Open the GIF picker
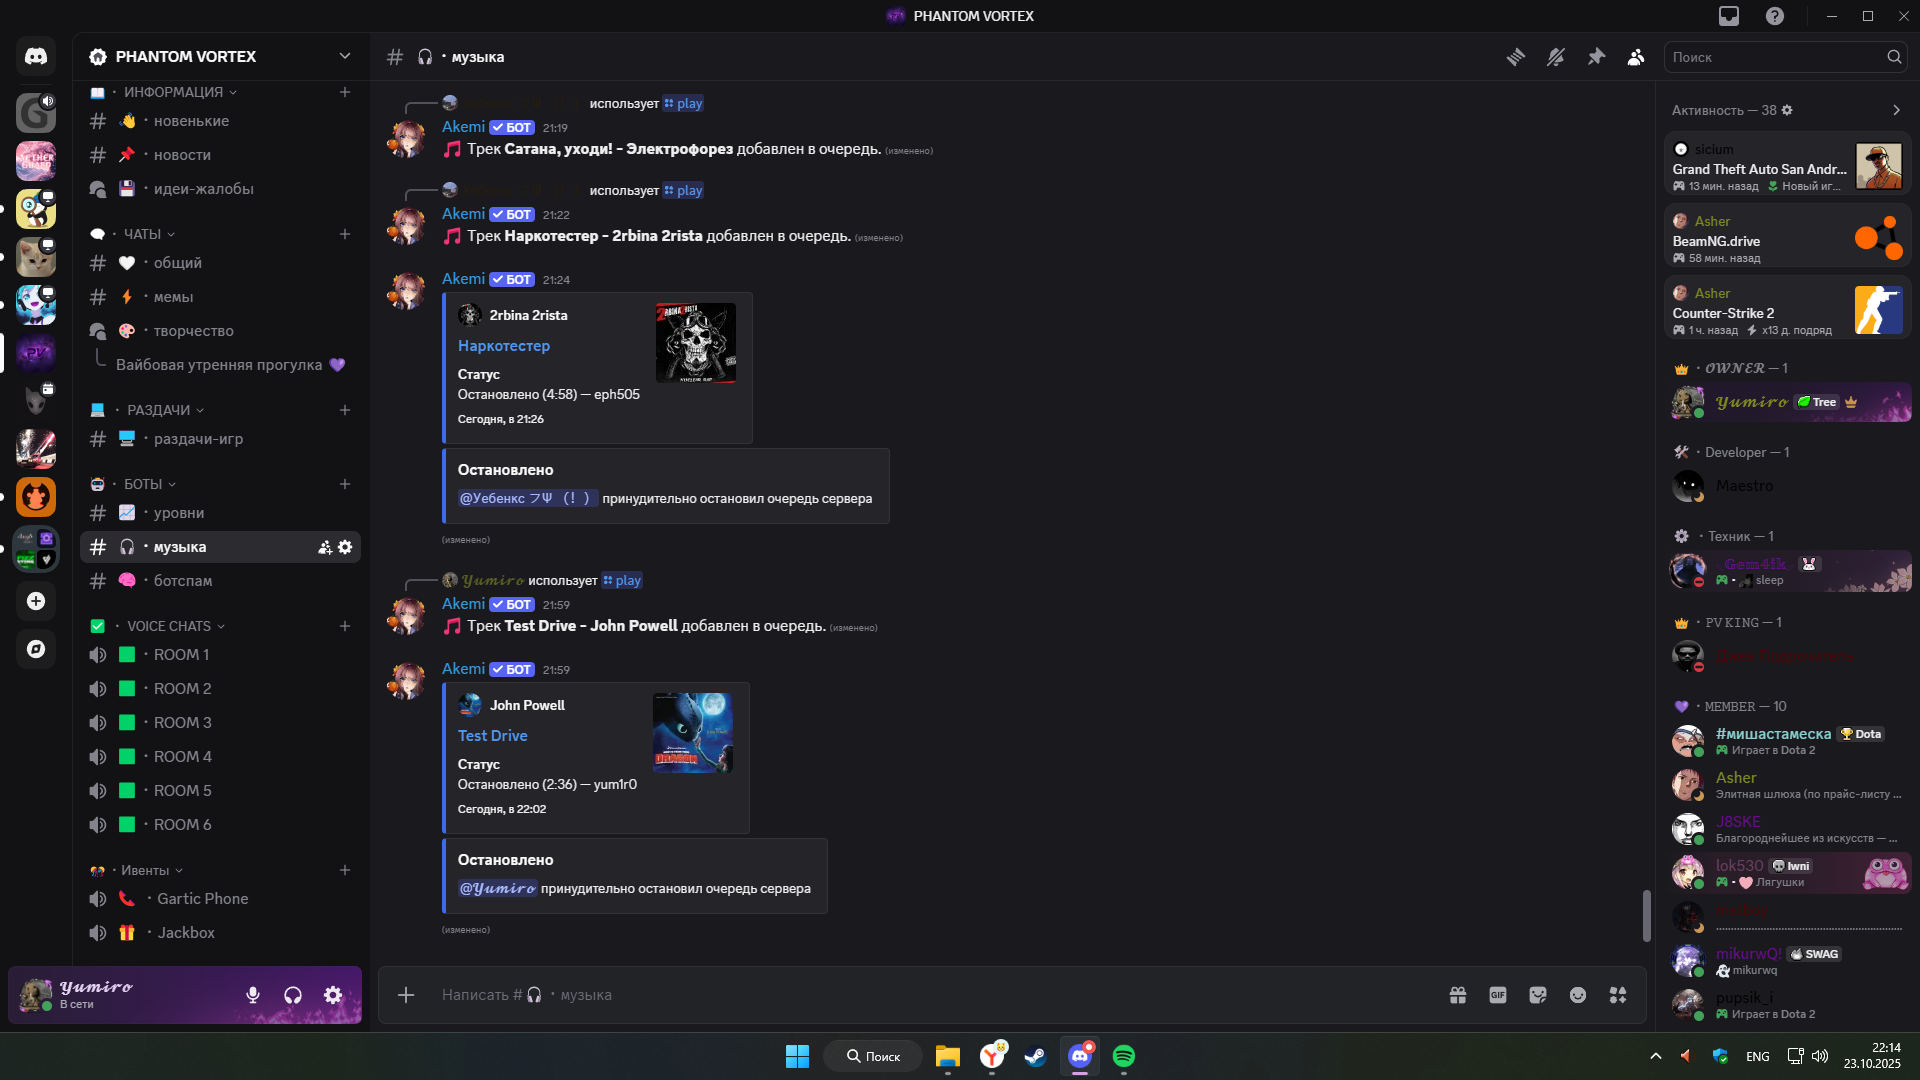The image size is (1920, 1080). (1498, 995)
